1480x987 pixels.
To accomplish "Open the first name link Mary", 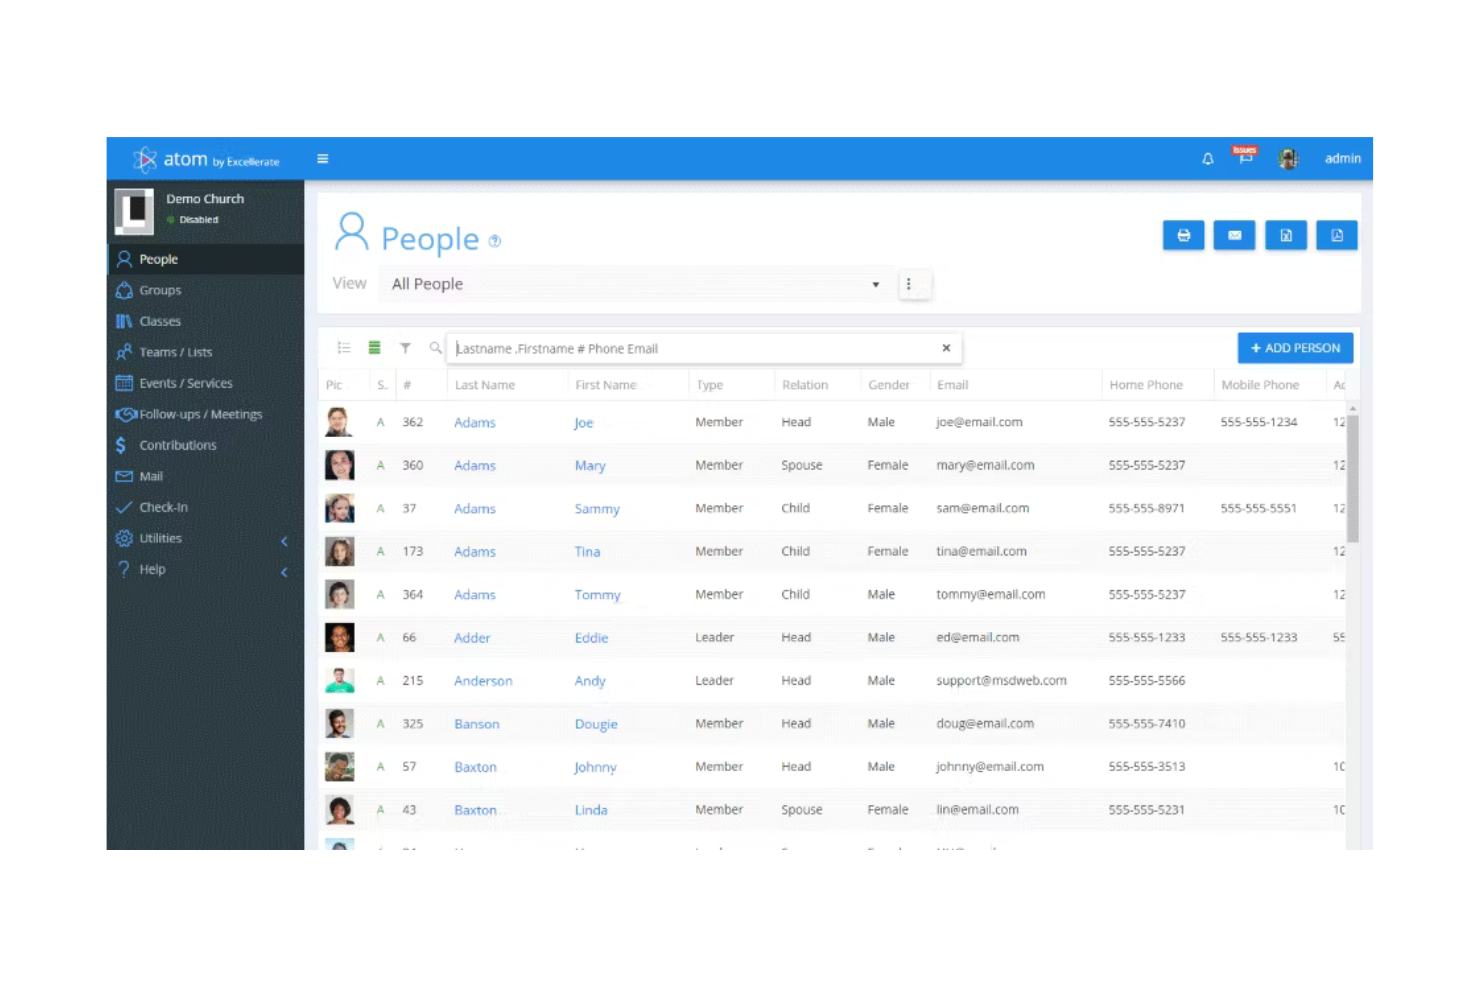I will 590,466.
